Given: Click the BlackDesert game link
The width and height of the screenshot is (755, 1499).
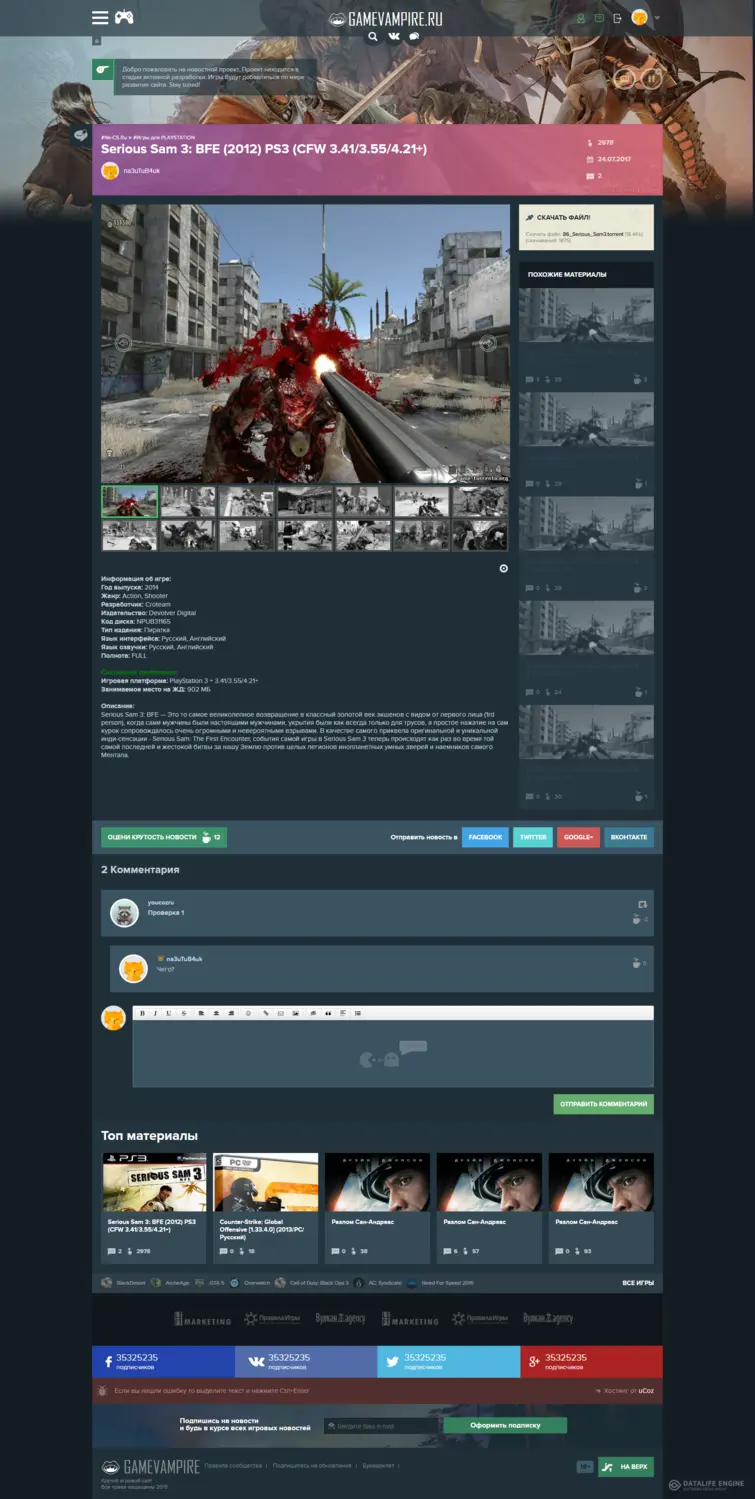Looking at the screenshot, I should [124, 1282].
